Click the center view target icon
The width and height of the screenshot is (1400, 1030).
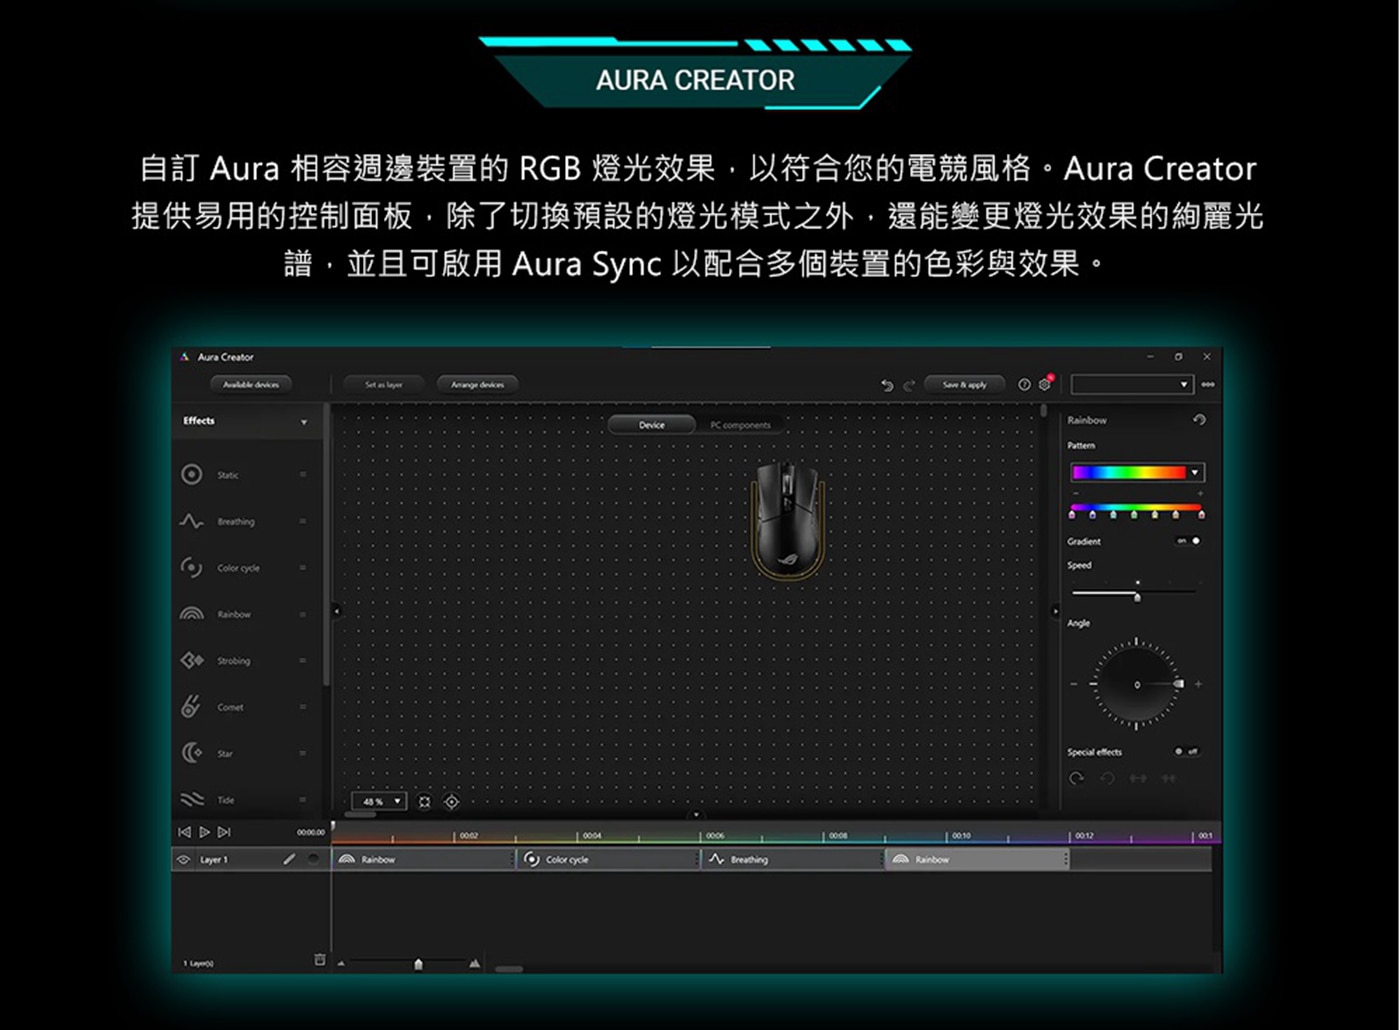(x=451, y=802)
